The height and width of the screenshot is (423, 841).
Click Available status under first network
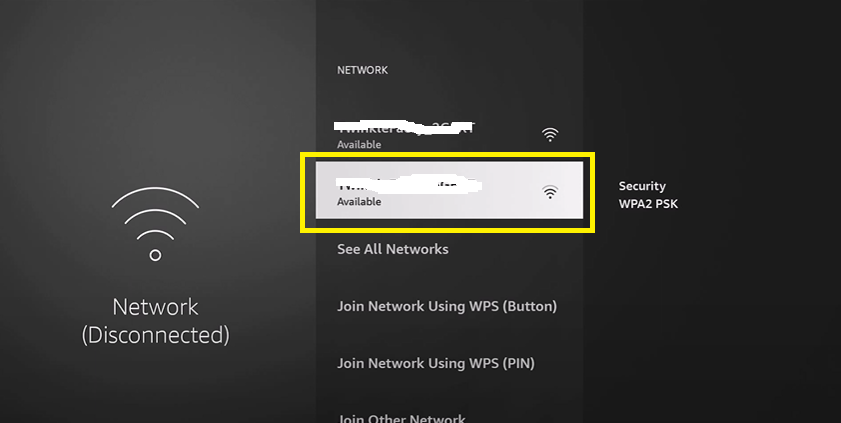click(x=359, y=145)
